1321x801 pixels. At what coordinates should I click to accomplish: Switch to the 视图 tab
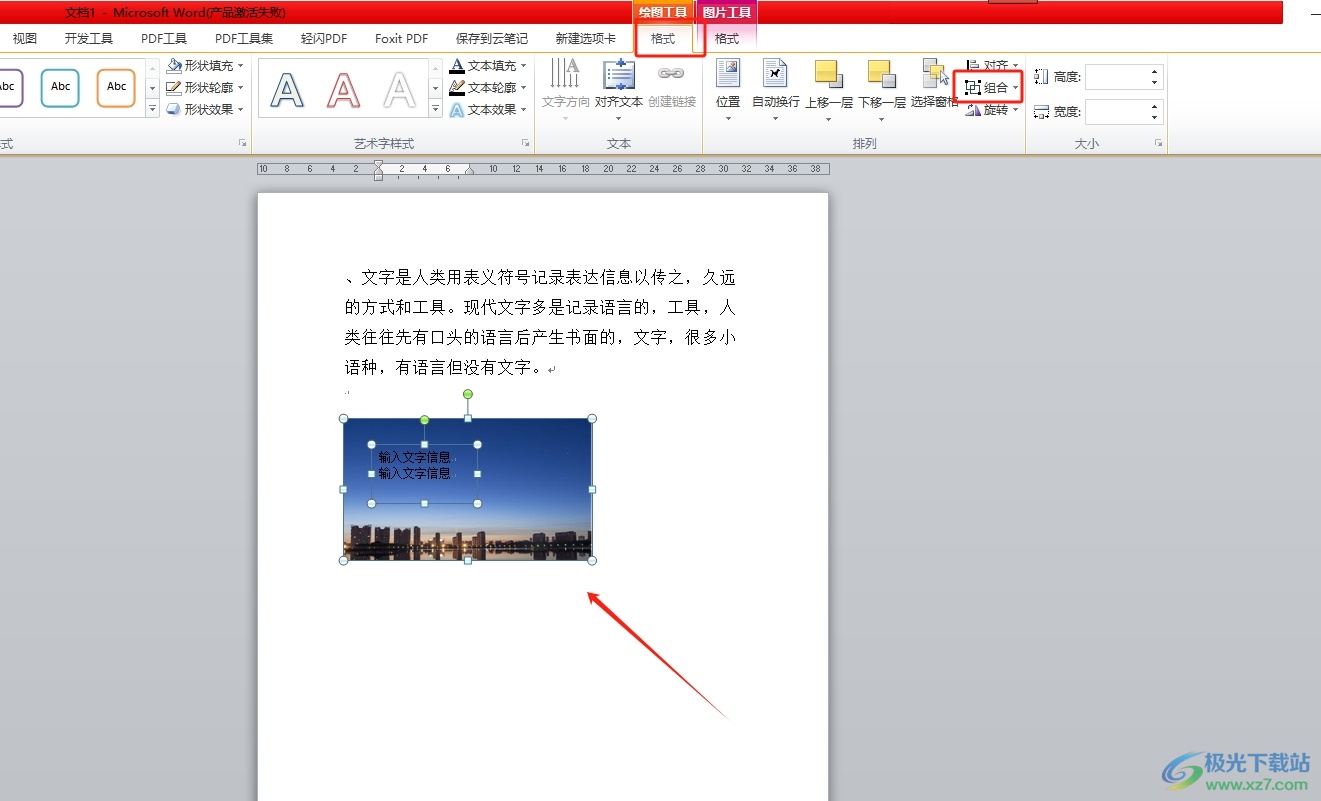point(25,39)
